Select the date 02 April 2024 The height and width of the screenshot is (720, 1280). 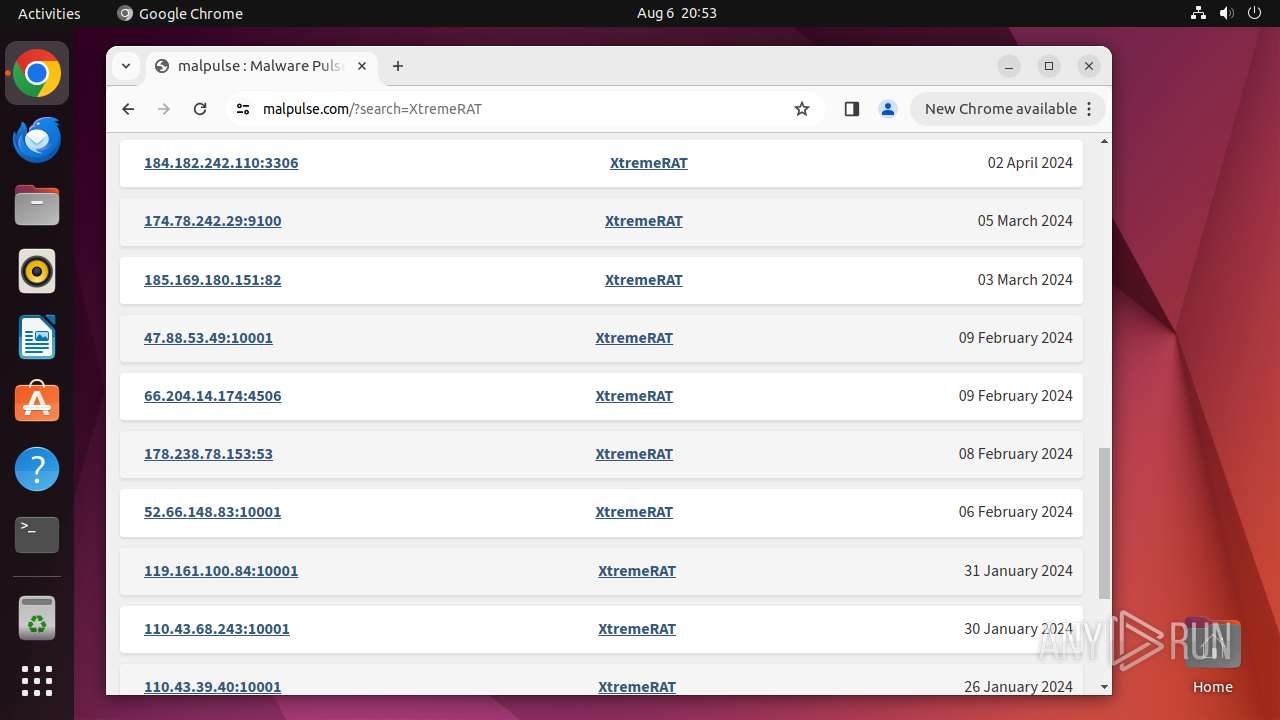(1030, 163)
